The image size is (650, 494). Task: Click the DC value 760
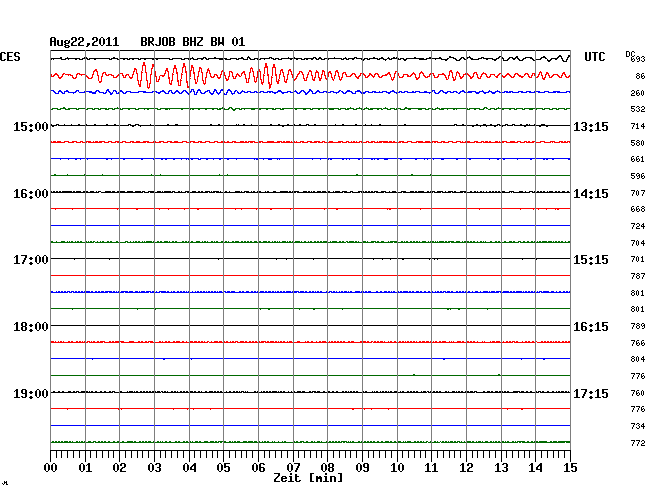click(x=638, y=393)
